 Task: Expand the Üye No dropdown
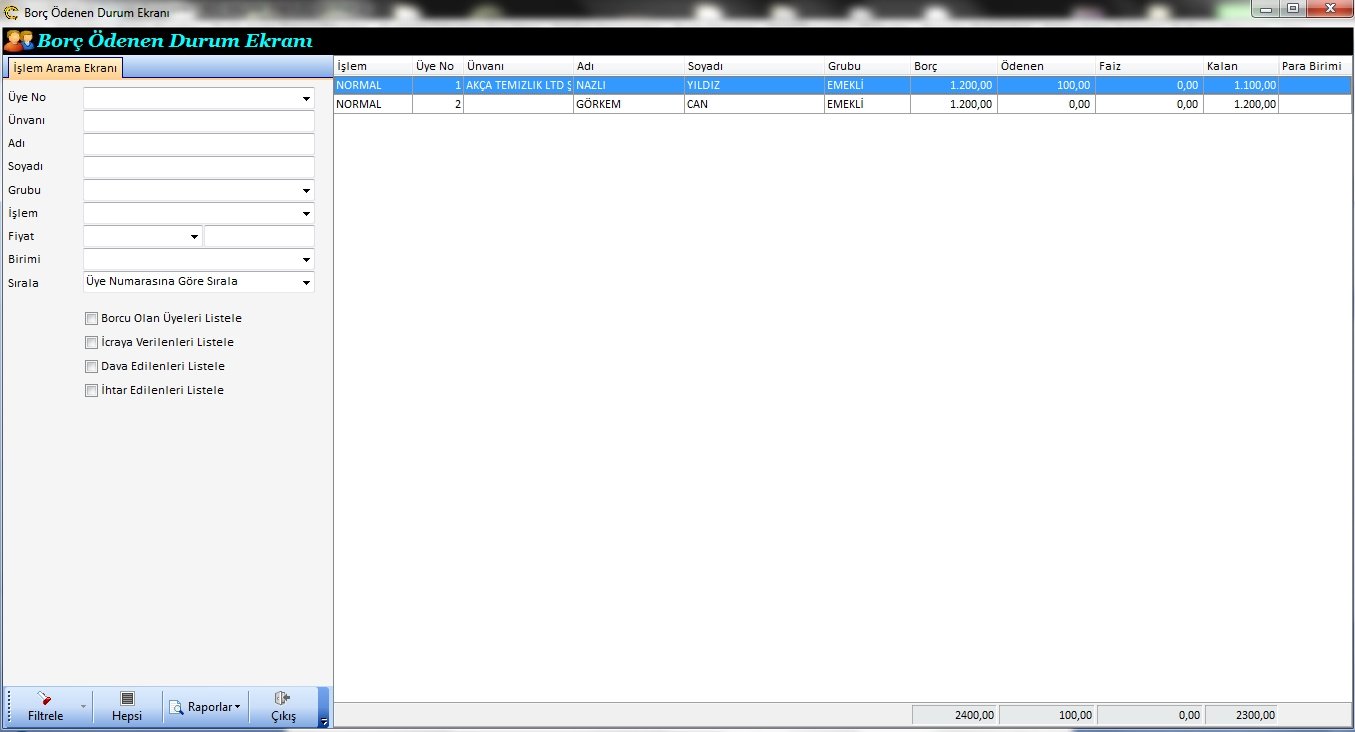[x=306, y=99]
